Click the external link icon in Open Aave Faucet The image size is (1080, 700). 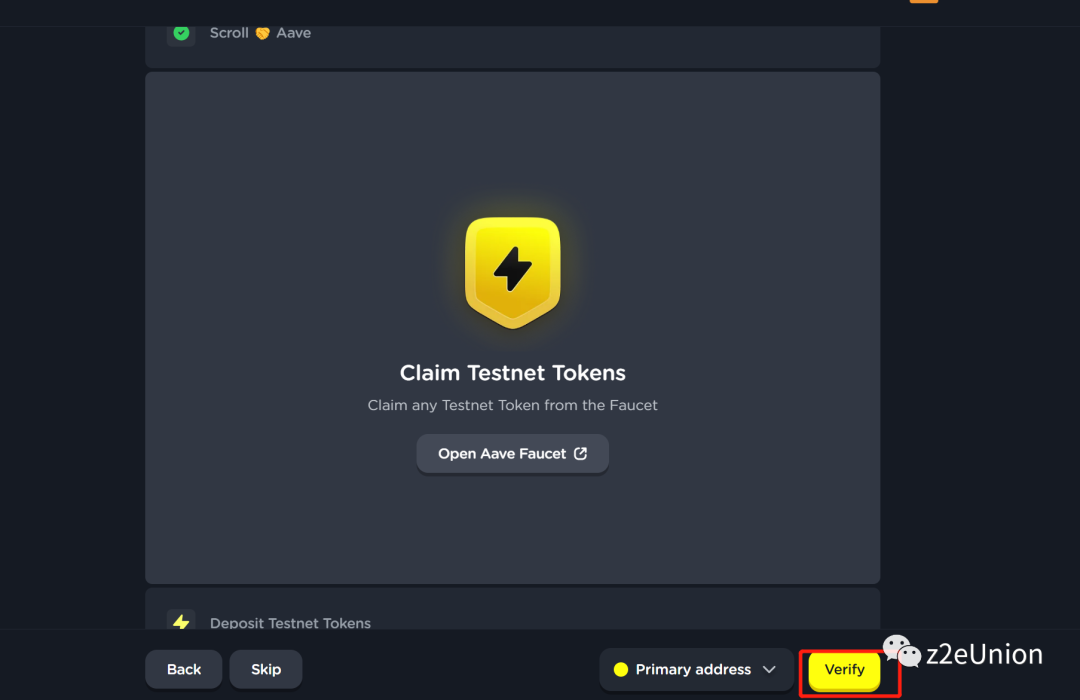click(581, 453)
